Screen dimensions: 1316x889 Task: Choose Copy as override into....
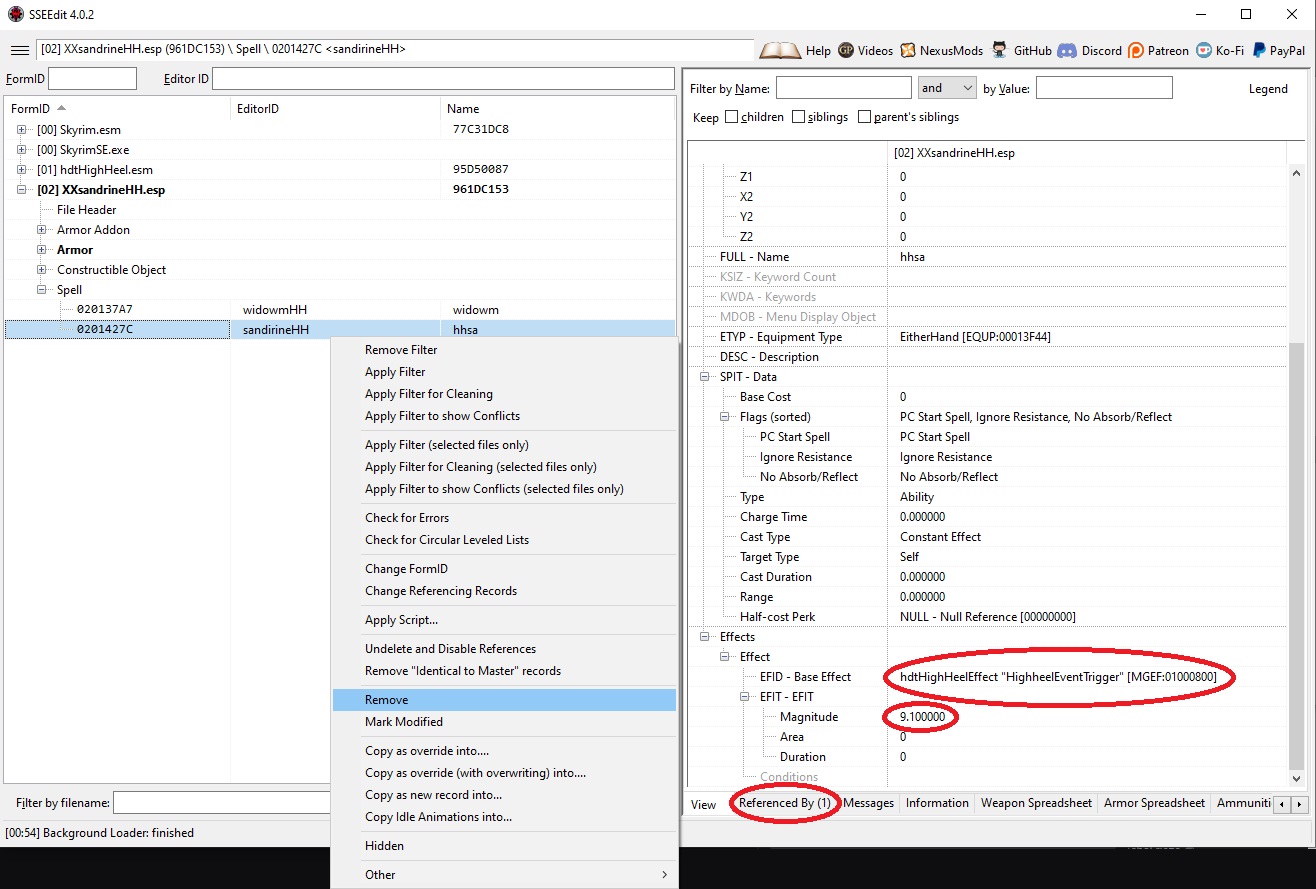point(504,751)
